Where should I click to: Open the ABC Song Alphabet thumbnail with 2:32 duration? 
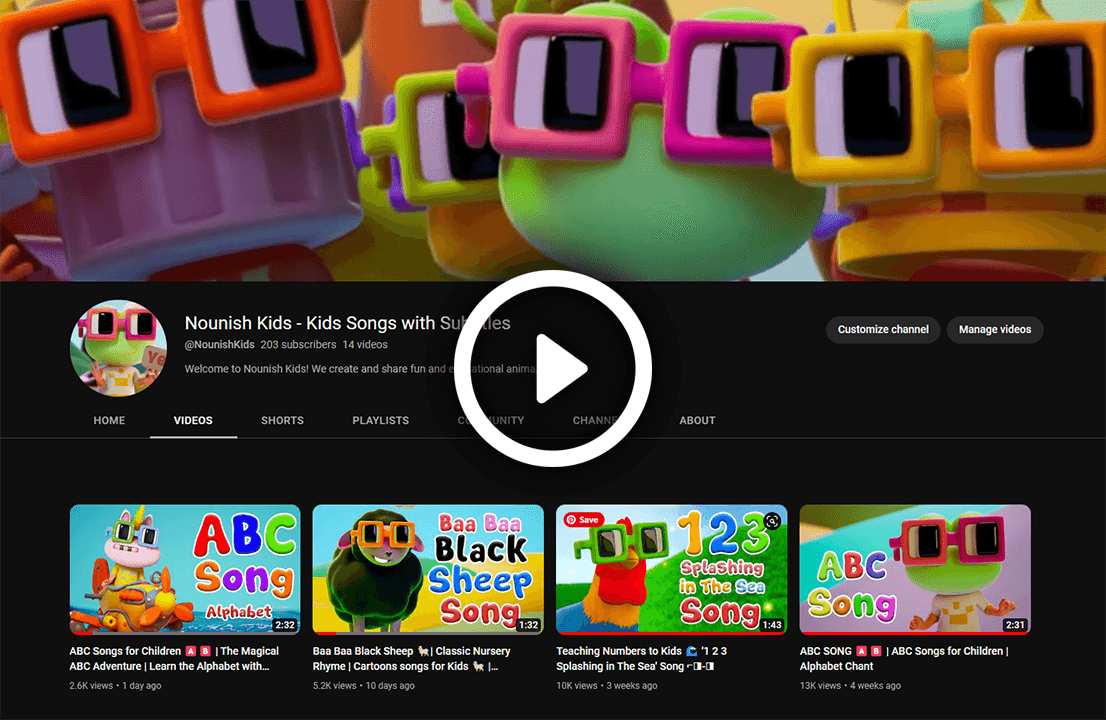point(185,569)
